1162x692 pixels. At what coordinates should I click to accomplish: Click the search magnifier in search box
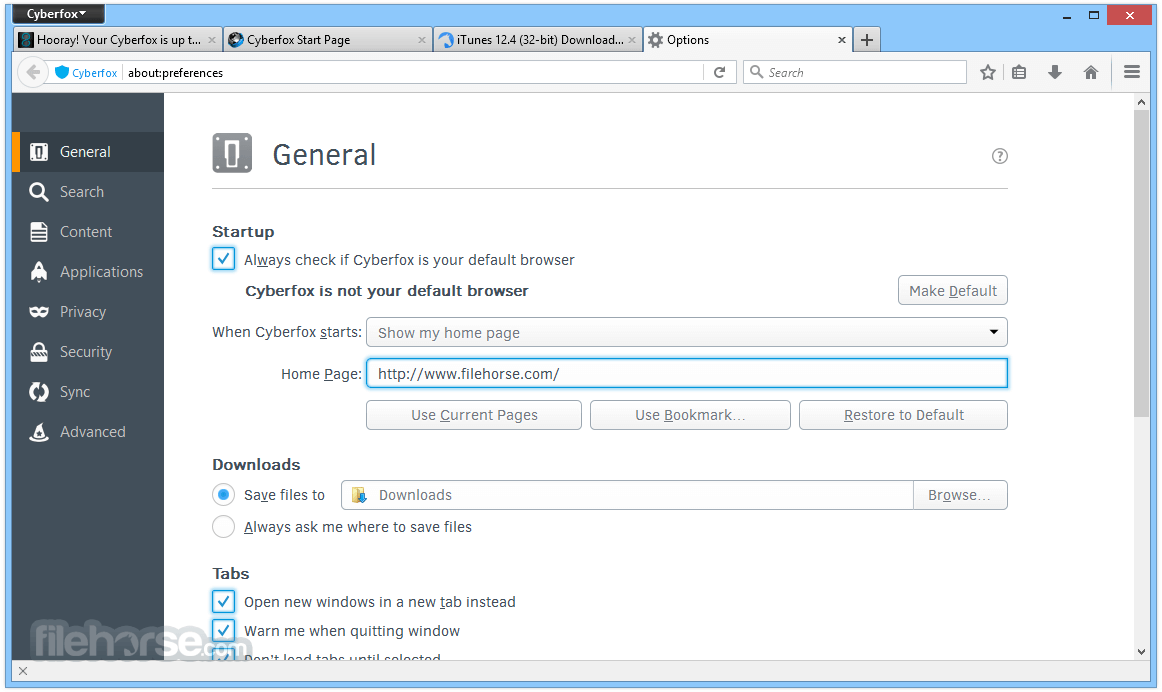click(757, 72)
